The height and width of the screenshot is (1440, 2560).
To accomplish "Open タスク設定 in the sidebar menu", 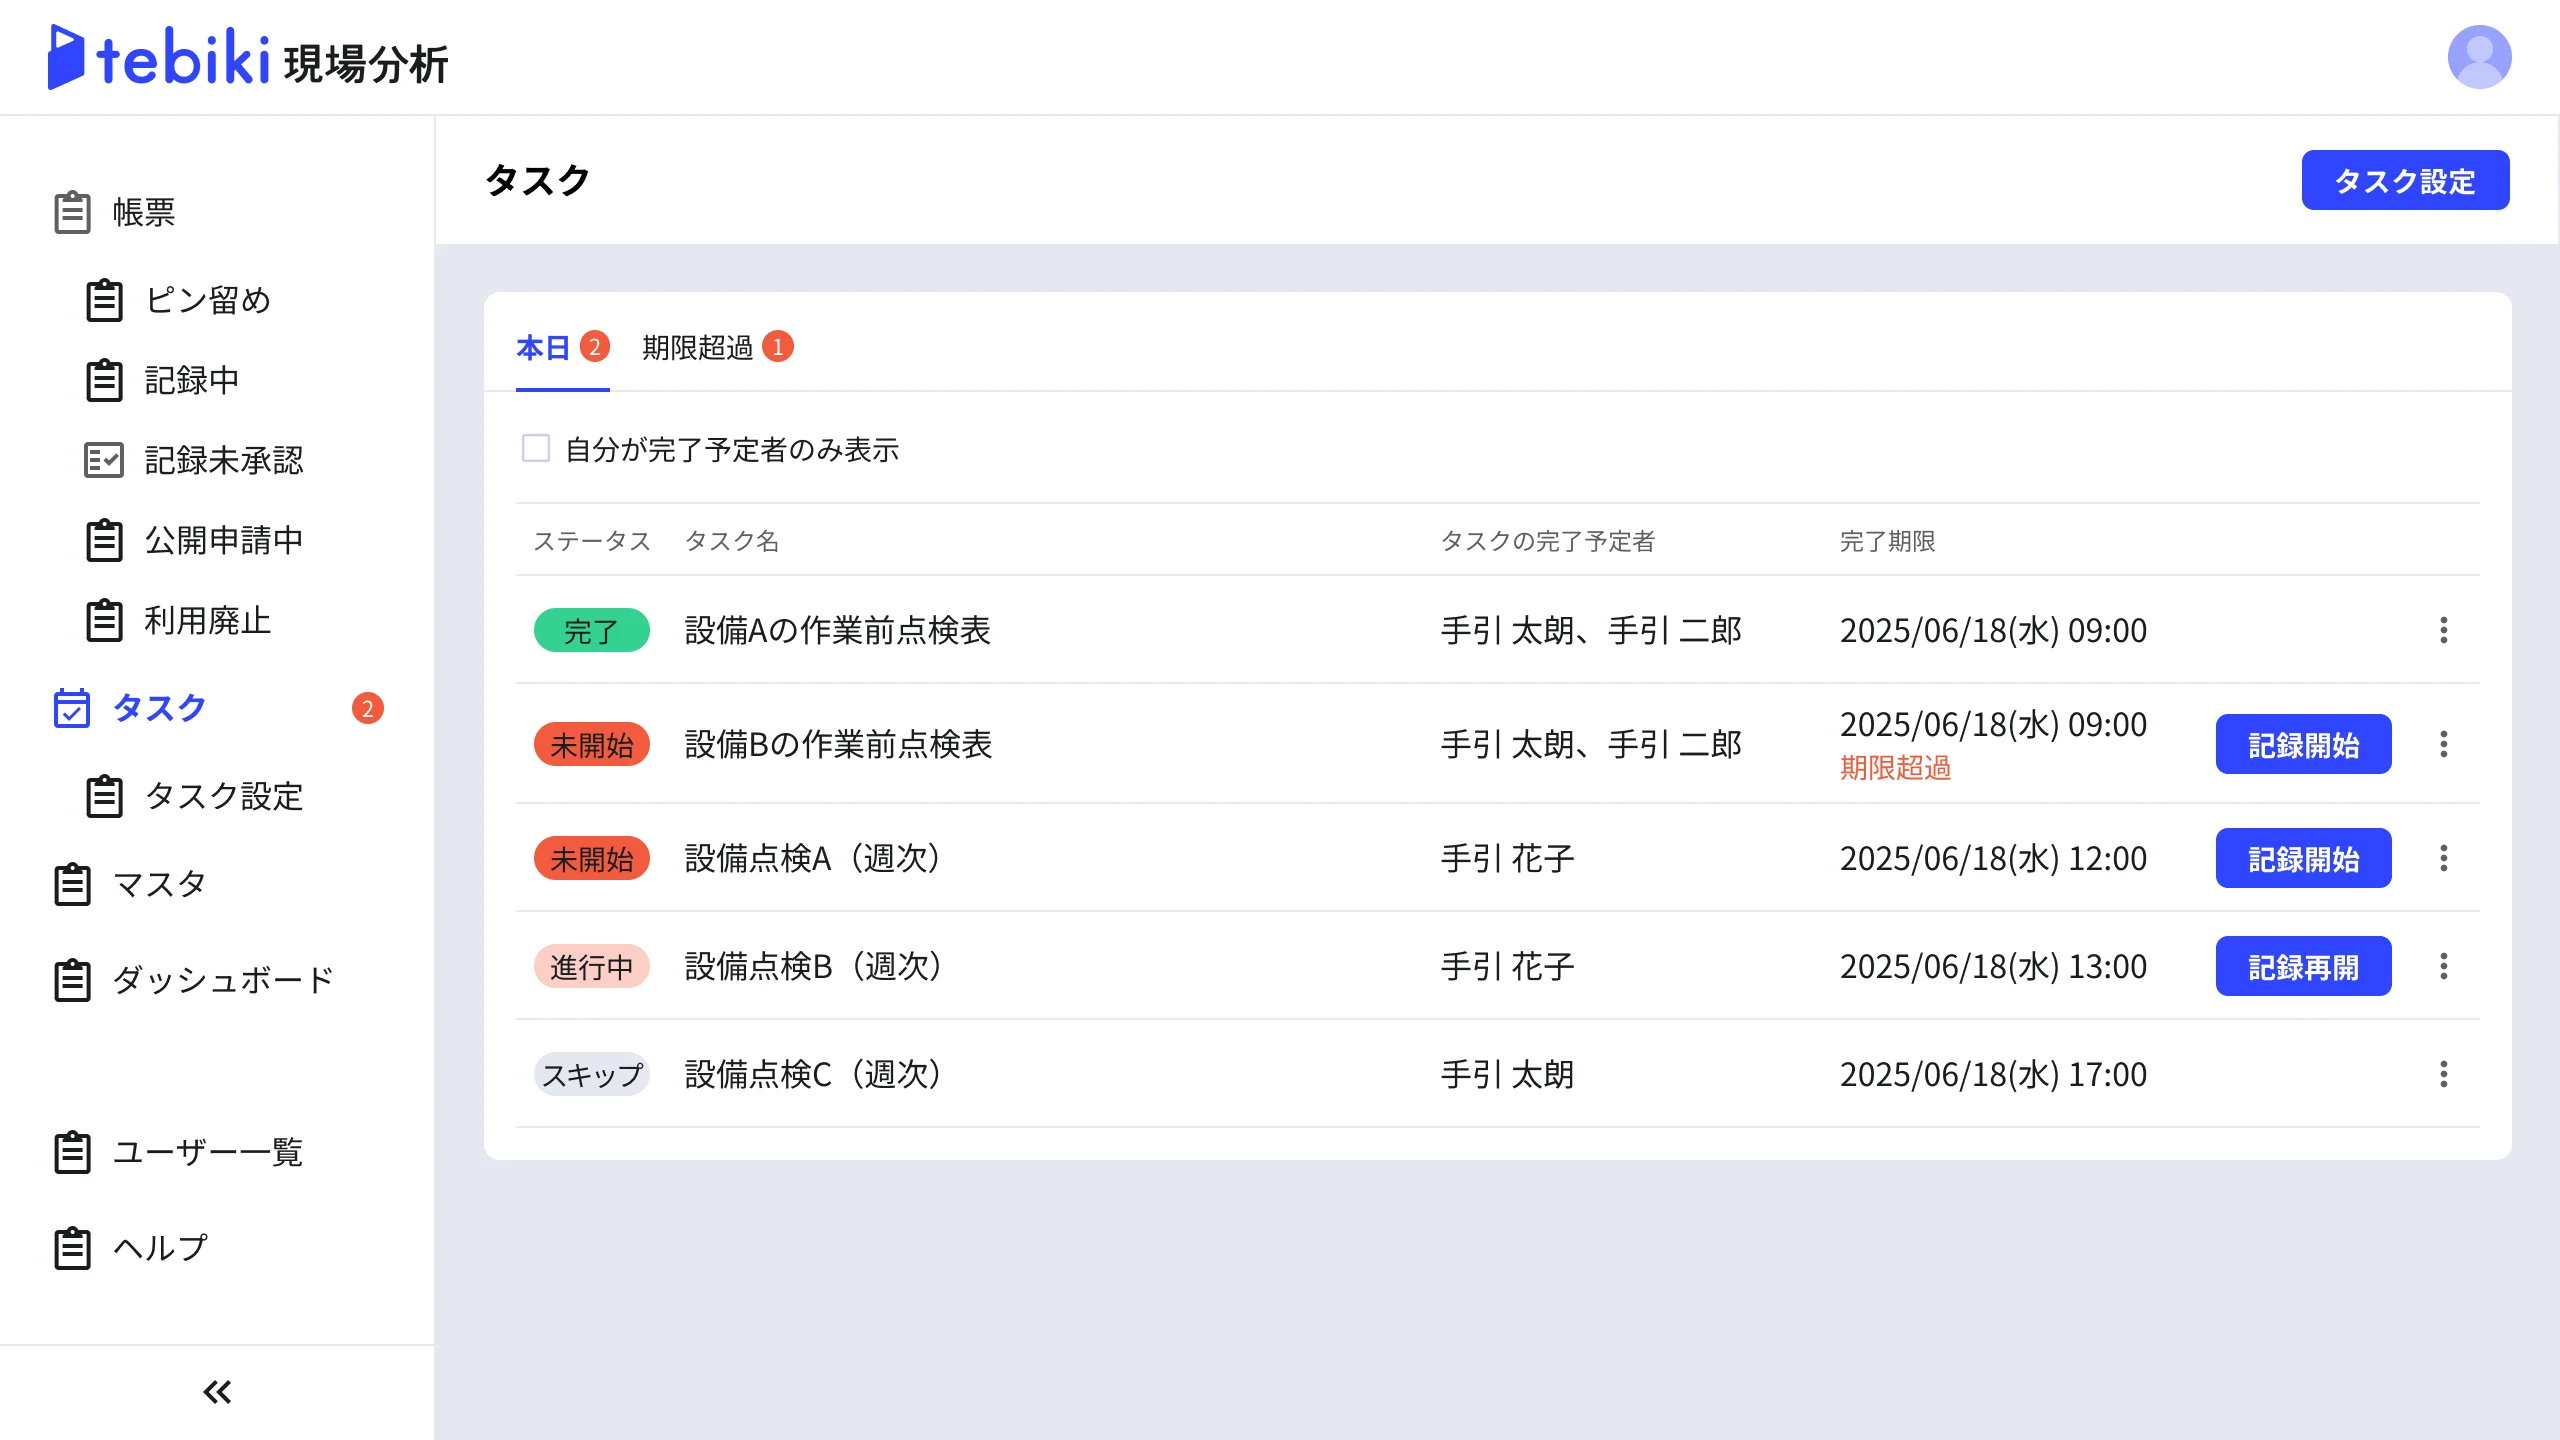I will 222,796.
